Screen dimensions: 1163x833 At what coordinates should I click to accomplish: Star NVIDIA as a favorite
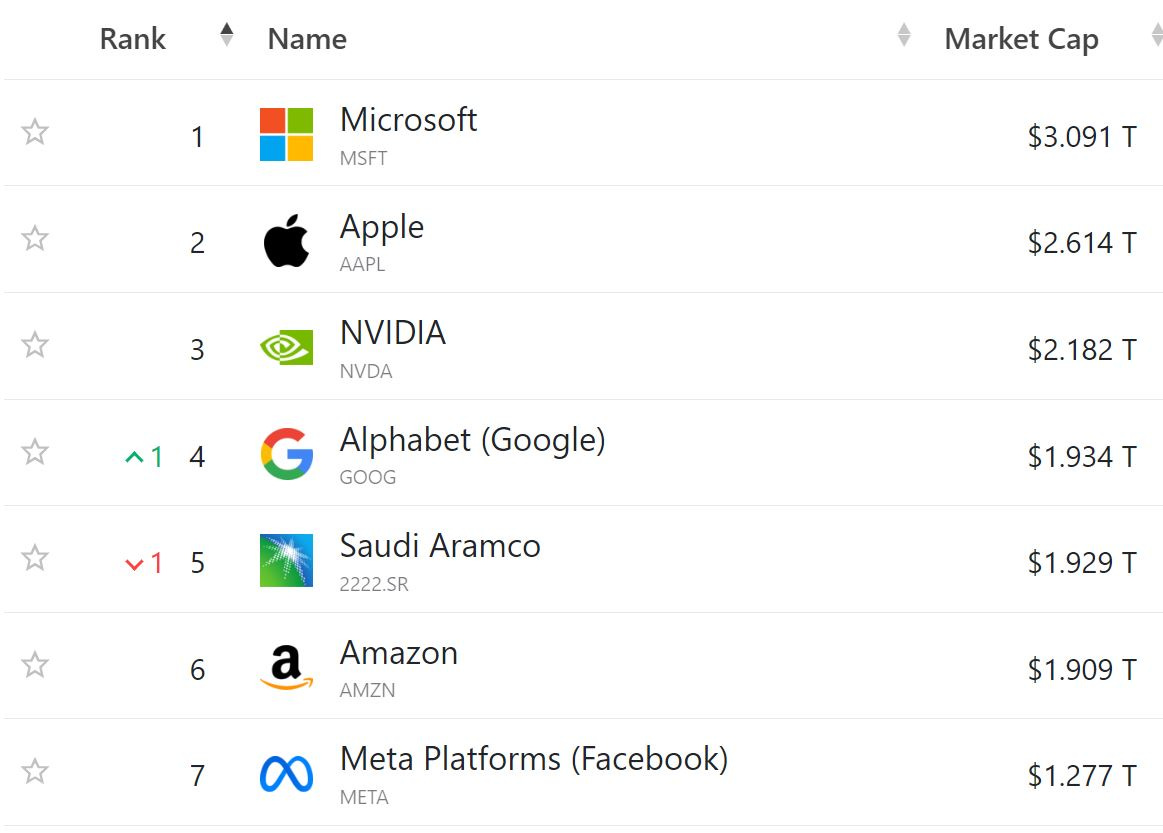pyautogui.click(x=35, y=345)
